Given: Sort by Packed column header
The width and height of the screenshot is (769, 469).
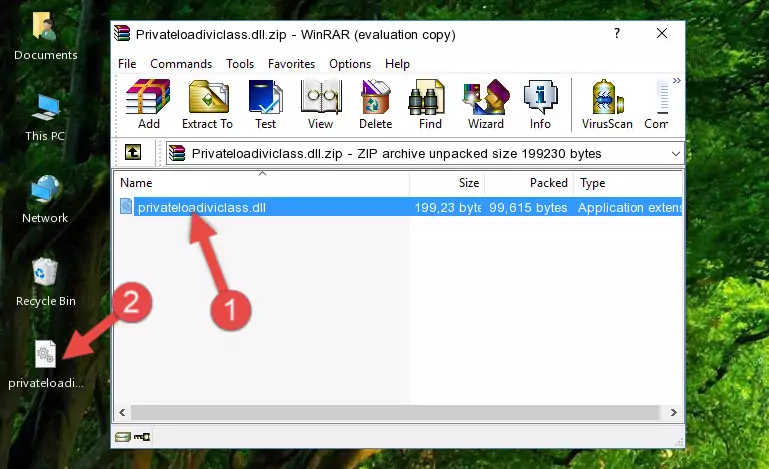Looking at the screenshot, I should click(x=529, y=183).
